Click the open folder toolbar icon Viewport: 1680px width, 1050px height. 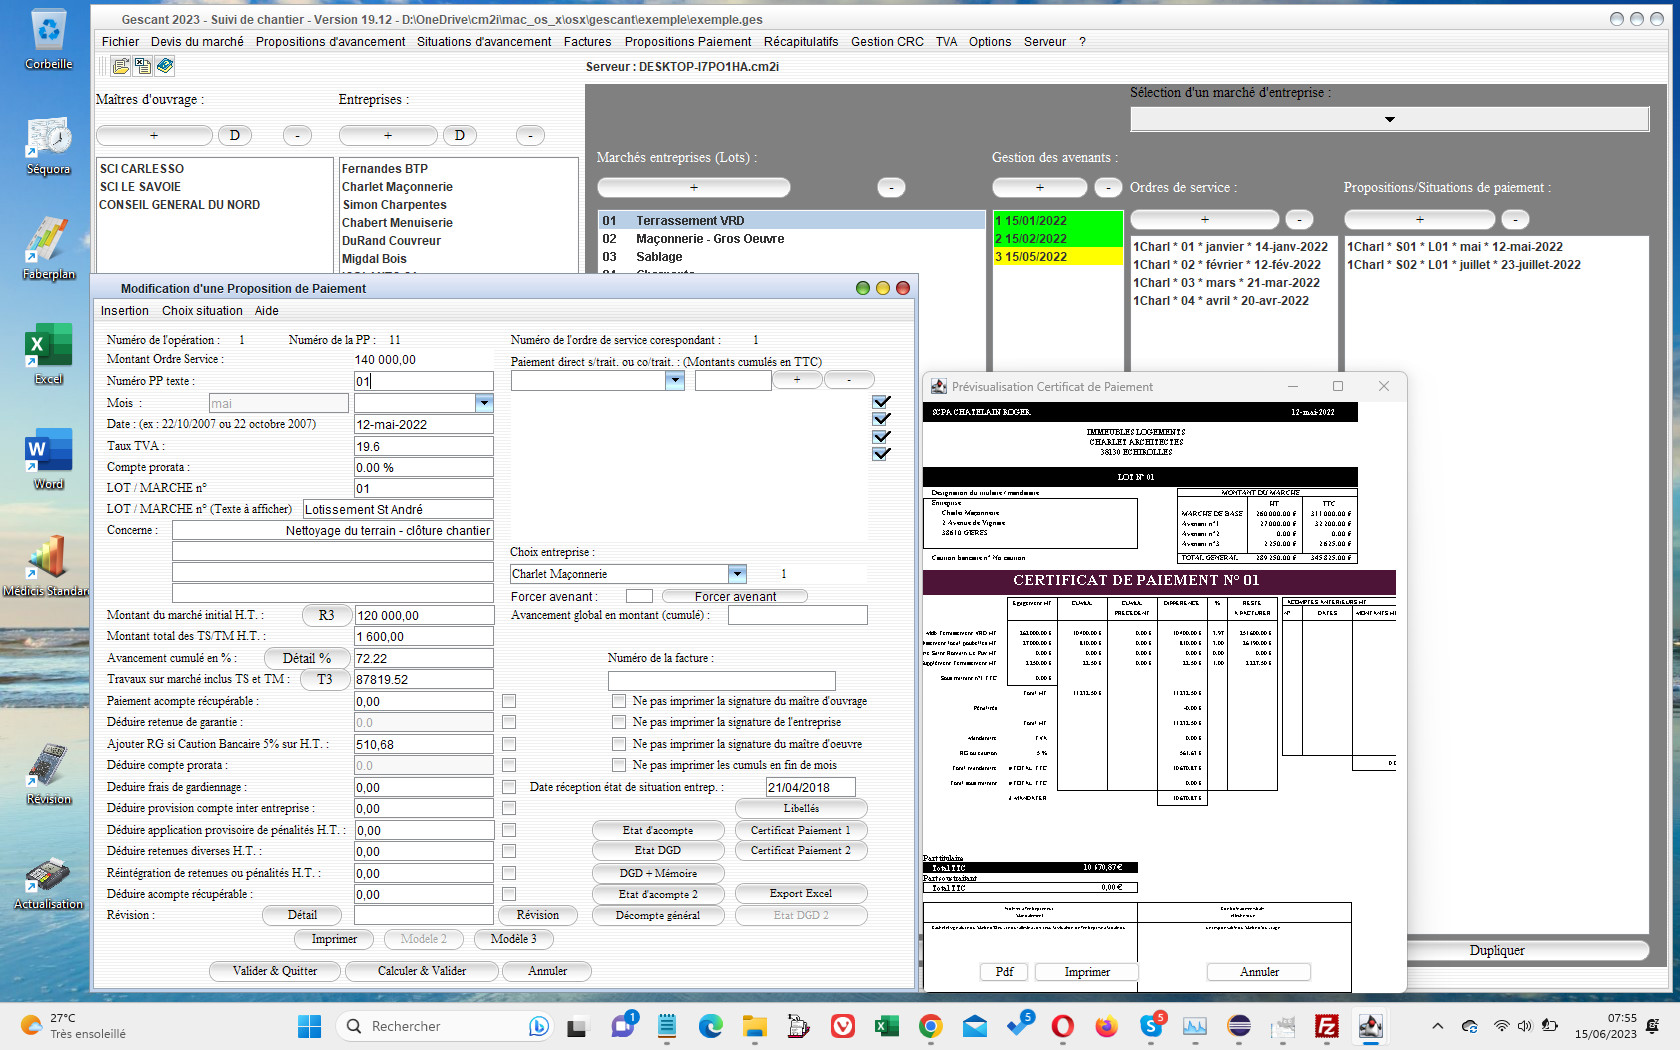tap(121, 66)
